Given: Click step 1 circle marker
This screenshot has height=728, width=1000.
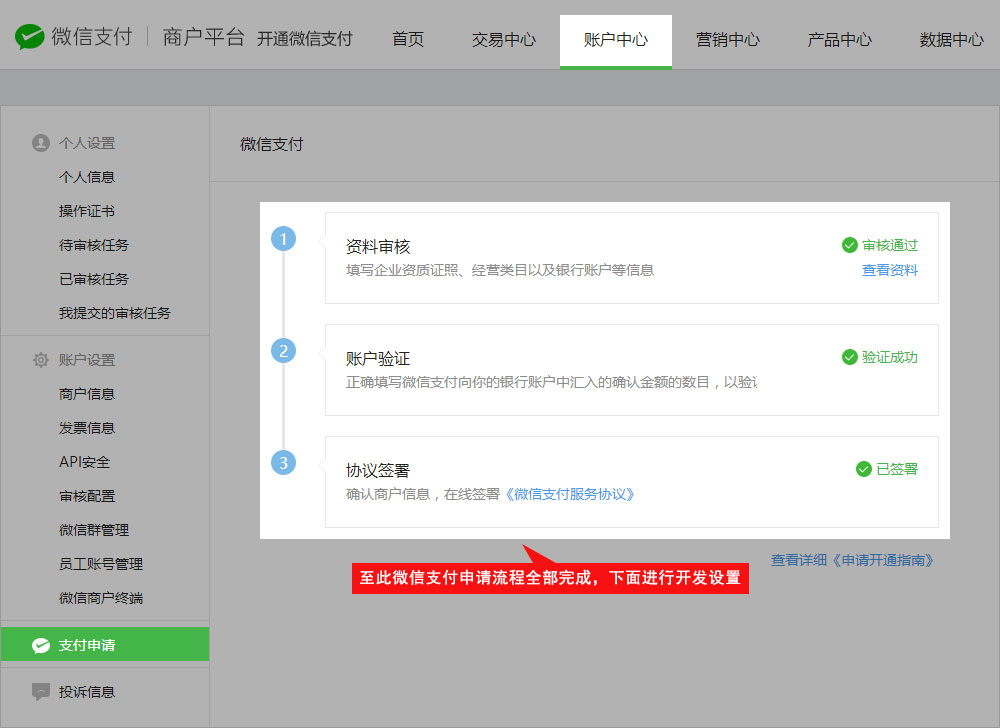Looking at the screenshot, I should coord(284,239).
